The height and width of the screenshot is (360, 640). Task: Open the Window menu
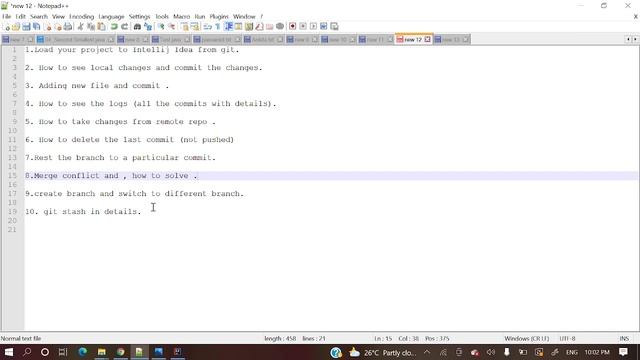(244, 17)
